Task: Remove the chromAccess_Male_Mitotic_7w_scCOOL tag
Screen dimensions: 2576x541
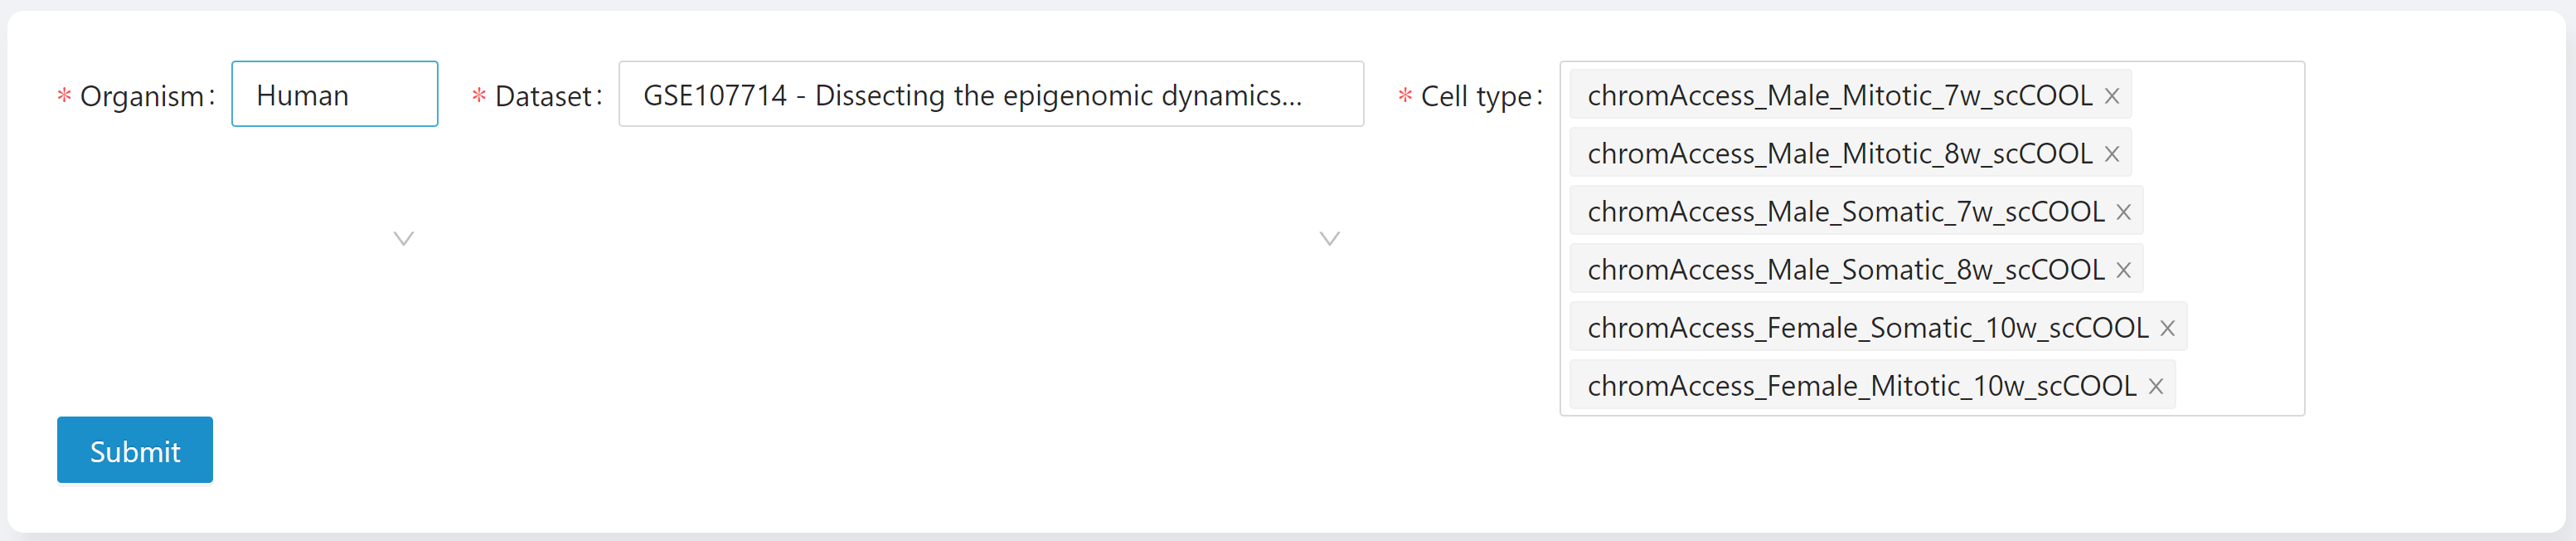Action: pos(2111,96)
